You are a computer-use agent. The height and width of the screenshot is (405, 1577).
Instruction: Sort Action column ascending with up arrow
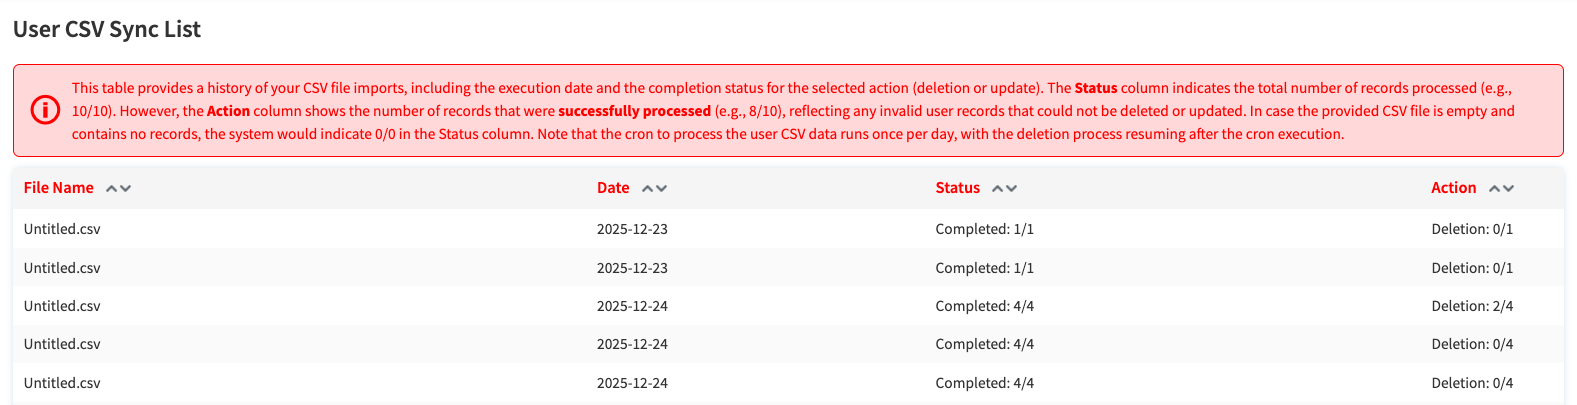click(x=1495, y=188)
